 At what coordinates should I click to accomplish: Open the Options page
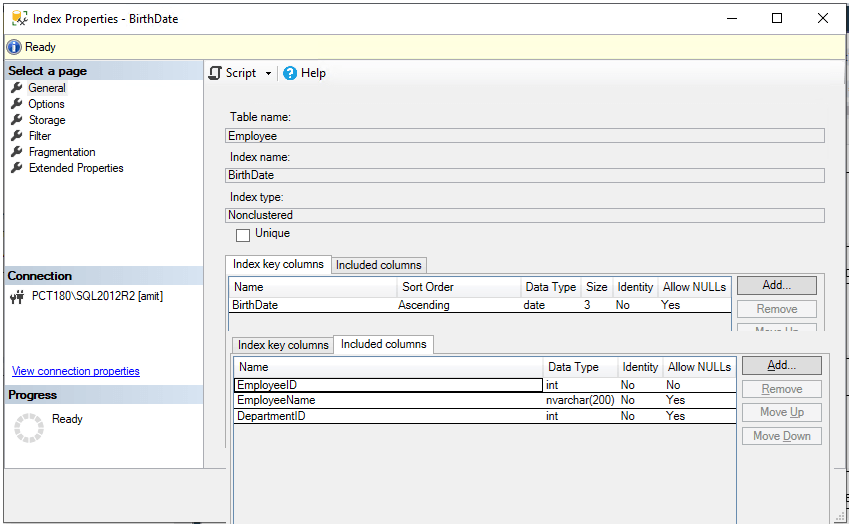pos(46,104)
